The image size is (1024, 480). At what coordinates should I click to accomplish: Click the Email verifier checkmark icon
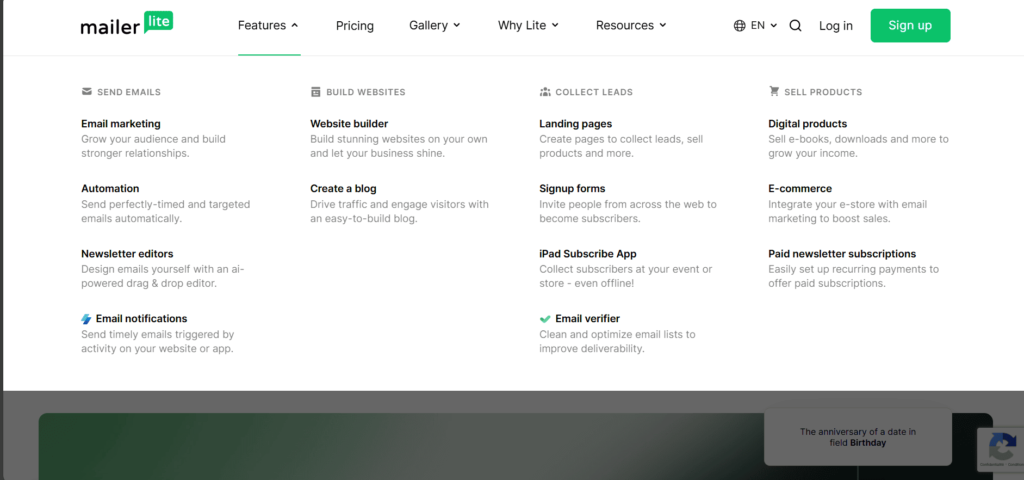point(545,319)
